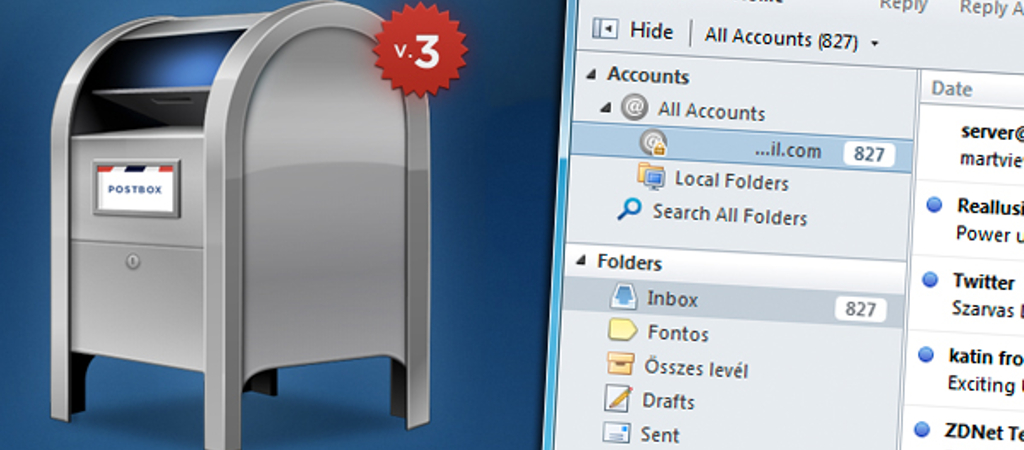Click the 827 badge on account row

869,154
